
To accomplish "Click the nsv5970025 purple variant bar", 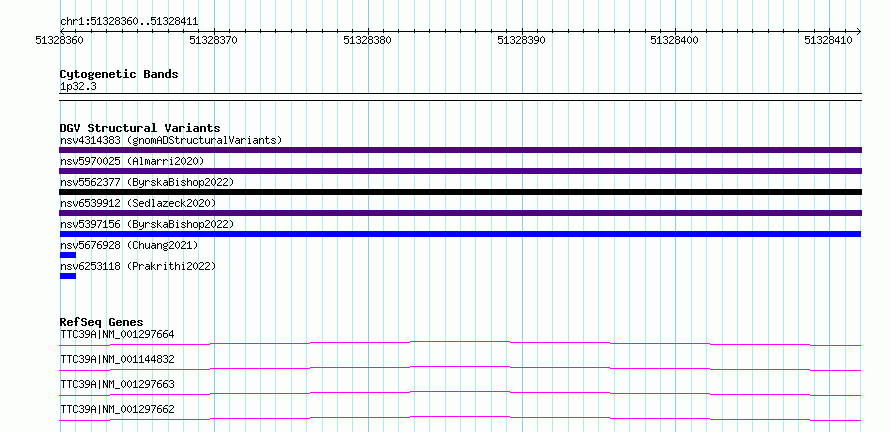I will (x=460, y=171).
